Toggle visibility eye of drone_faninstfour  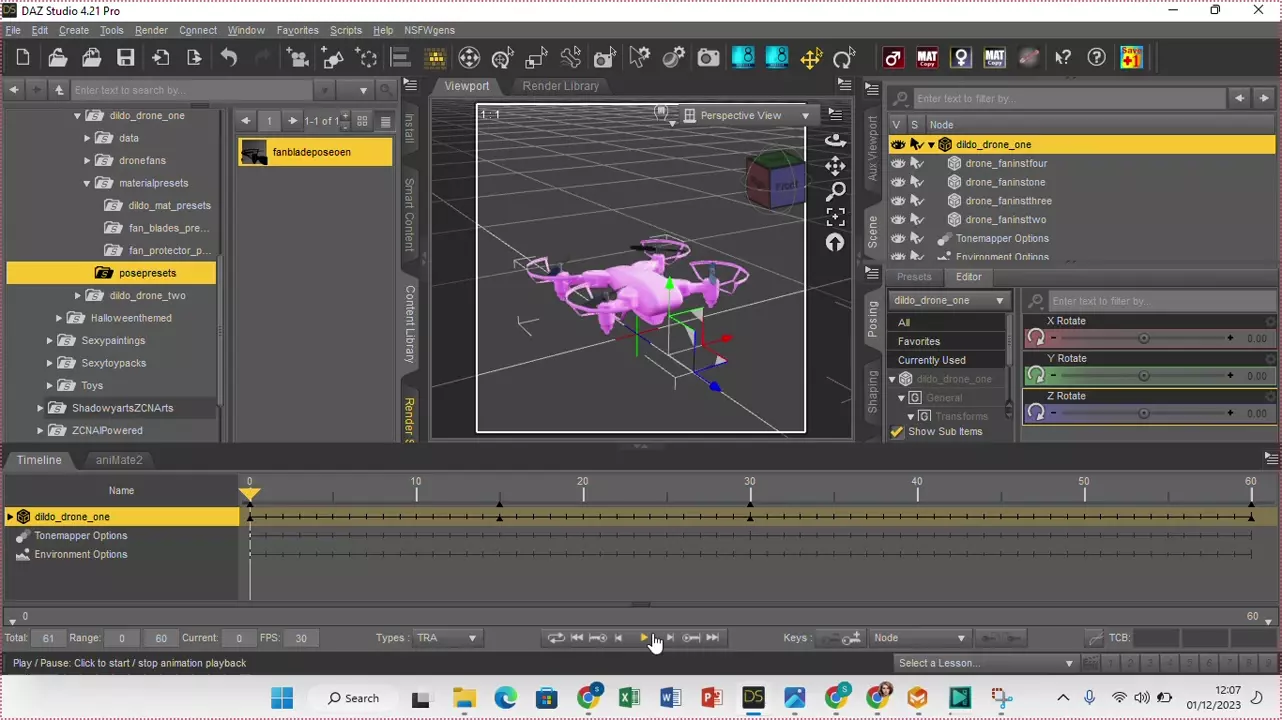pyautogui.click(x=897, y=163)
